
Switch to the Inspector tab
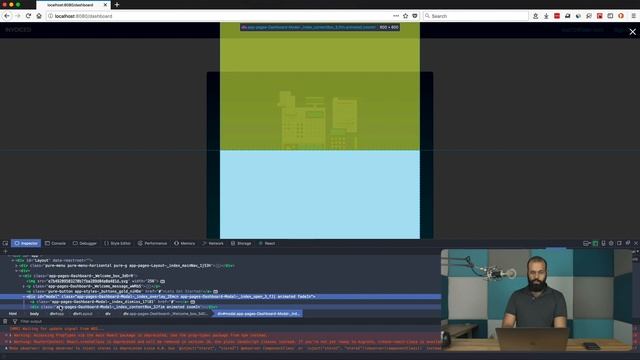(26, 243)
